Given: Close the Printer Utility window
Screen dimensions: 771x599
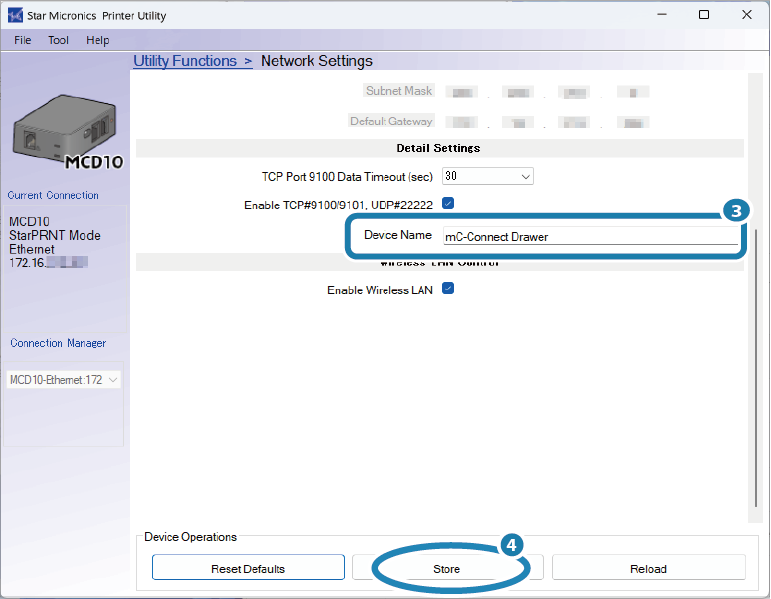Looking at the screenshot, I should (x=748, y=16).
